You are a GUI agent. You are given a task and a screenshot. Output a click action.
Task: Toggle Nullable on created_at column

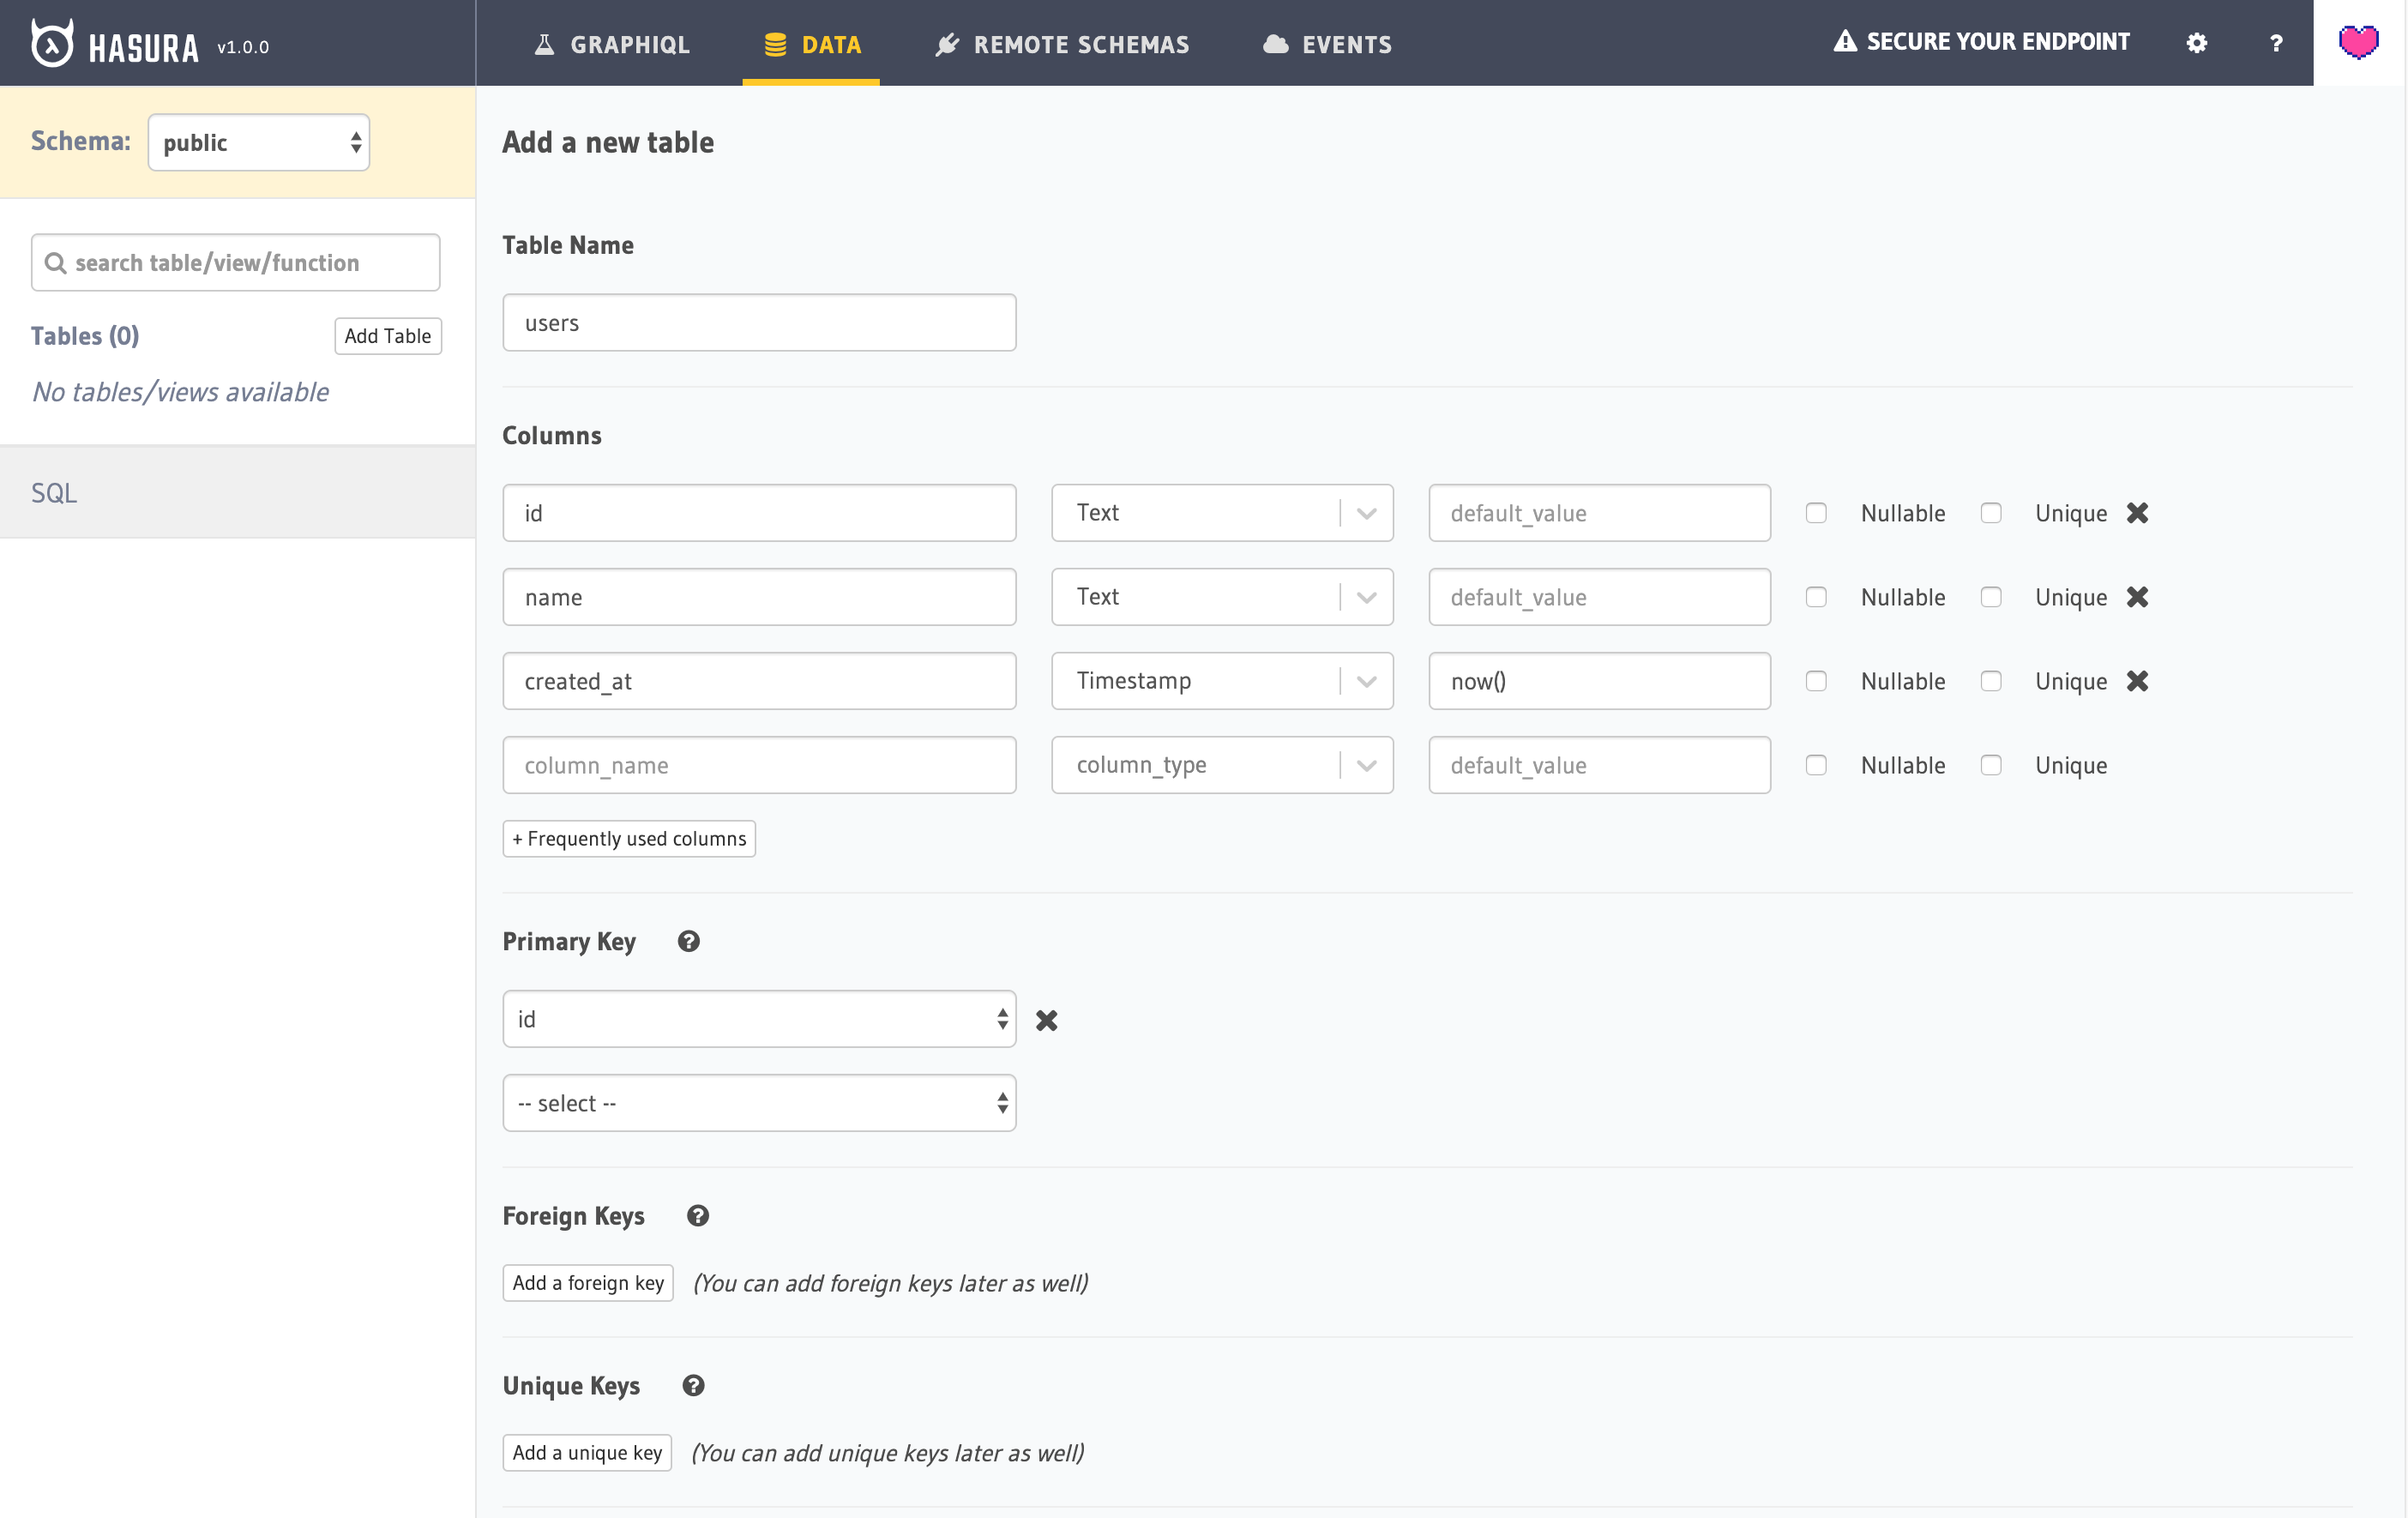click(x=1816, y=681)
